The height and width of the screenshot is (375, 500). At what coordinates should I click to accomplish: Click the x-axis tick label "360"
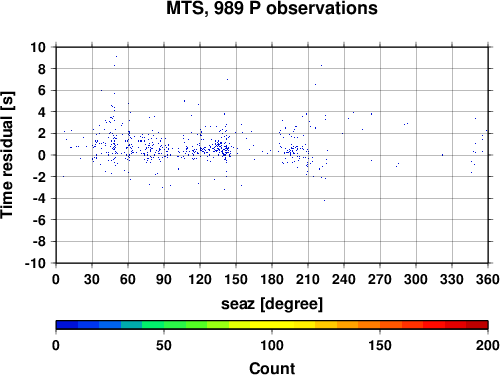pyautogui.click(x=488, y=279)
